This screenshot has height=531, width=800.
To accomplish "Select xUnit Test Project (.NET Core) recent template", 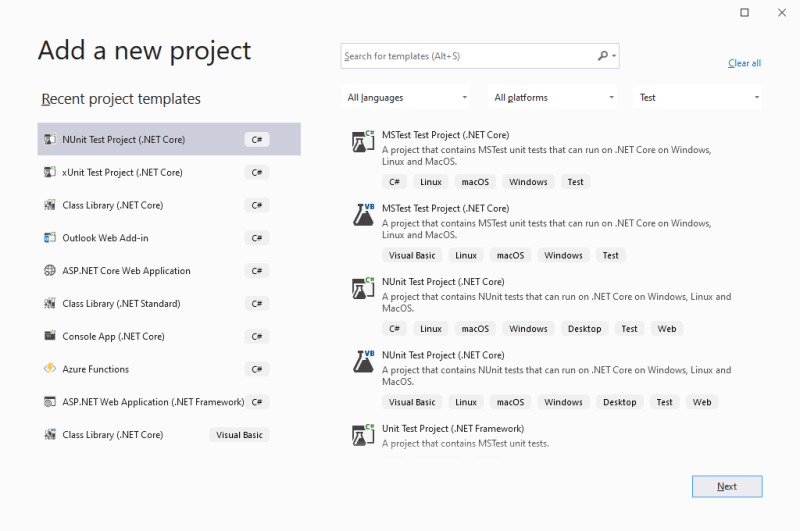I will pyautogui.click(x=169, y=172).
